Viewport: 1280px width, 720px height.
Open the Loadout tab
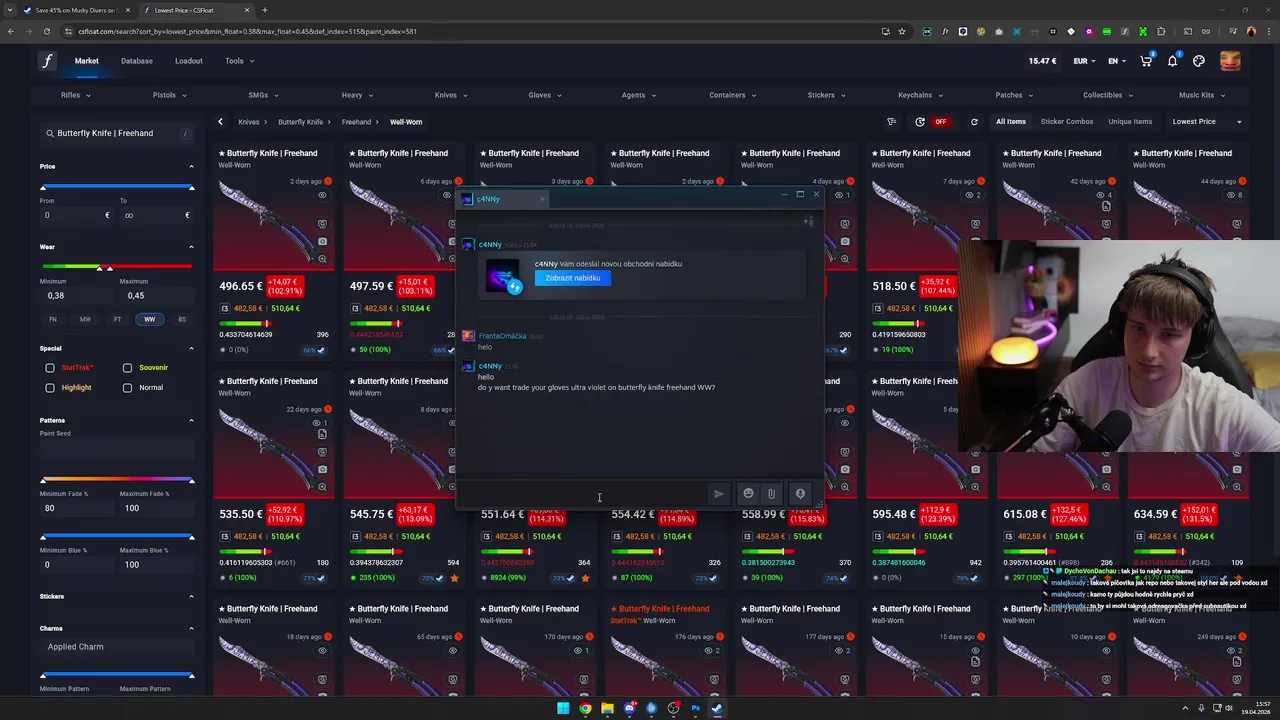pos(189,61)
